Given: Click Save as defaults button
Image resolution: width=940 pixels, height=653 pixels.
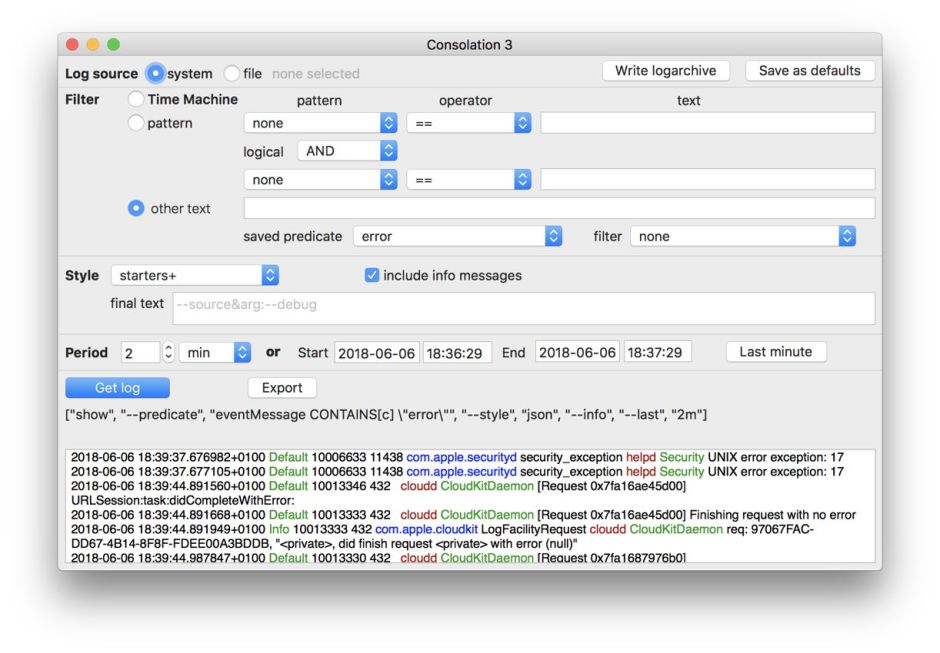Looking at the screenshot, I should pyautogui.click(x=809, y=71).
